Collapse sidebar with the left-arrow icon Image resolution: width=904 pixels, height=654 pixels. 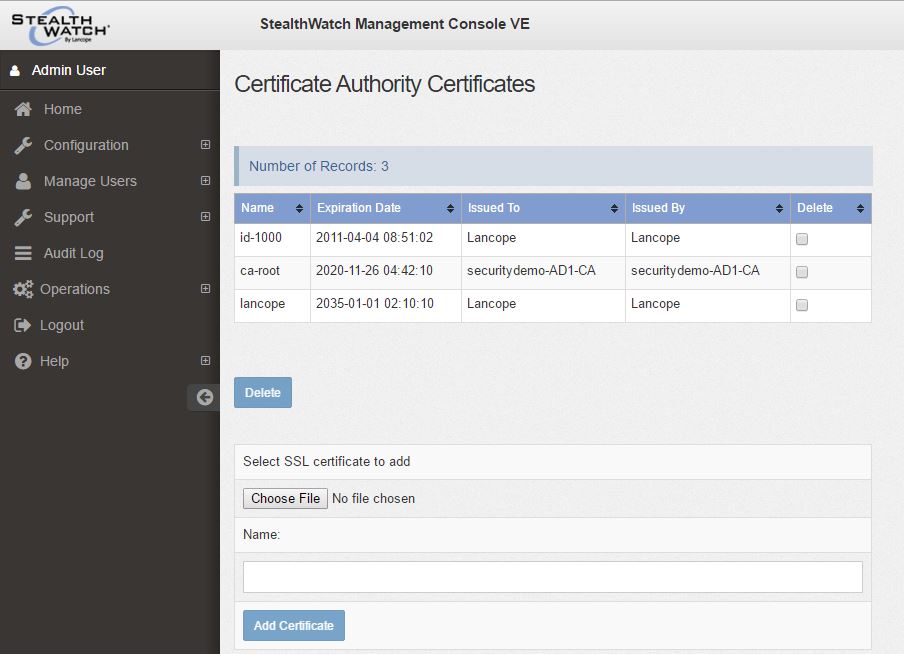(205, 397)
